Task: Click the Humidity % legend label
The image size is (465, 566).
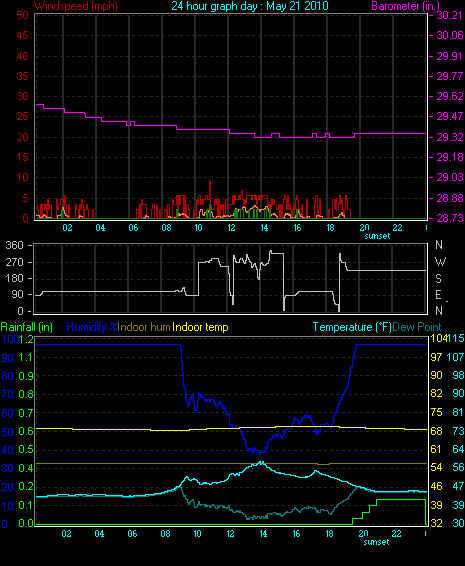Action: [x=92, y=327]
